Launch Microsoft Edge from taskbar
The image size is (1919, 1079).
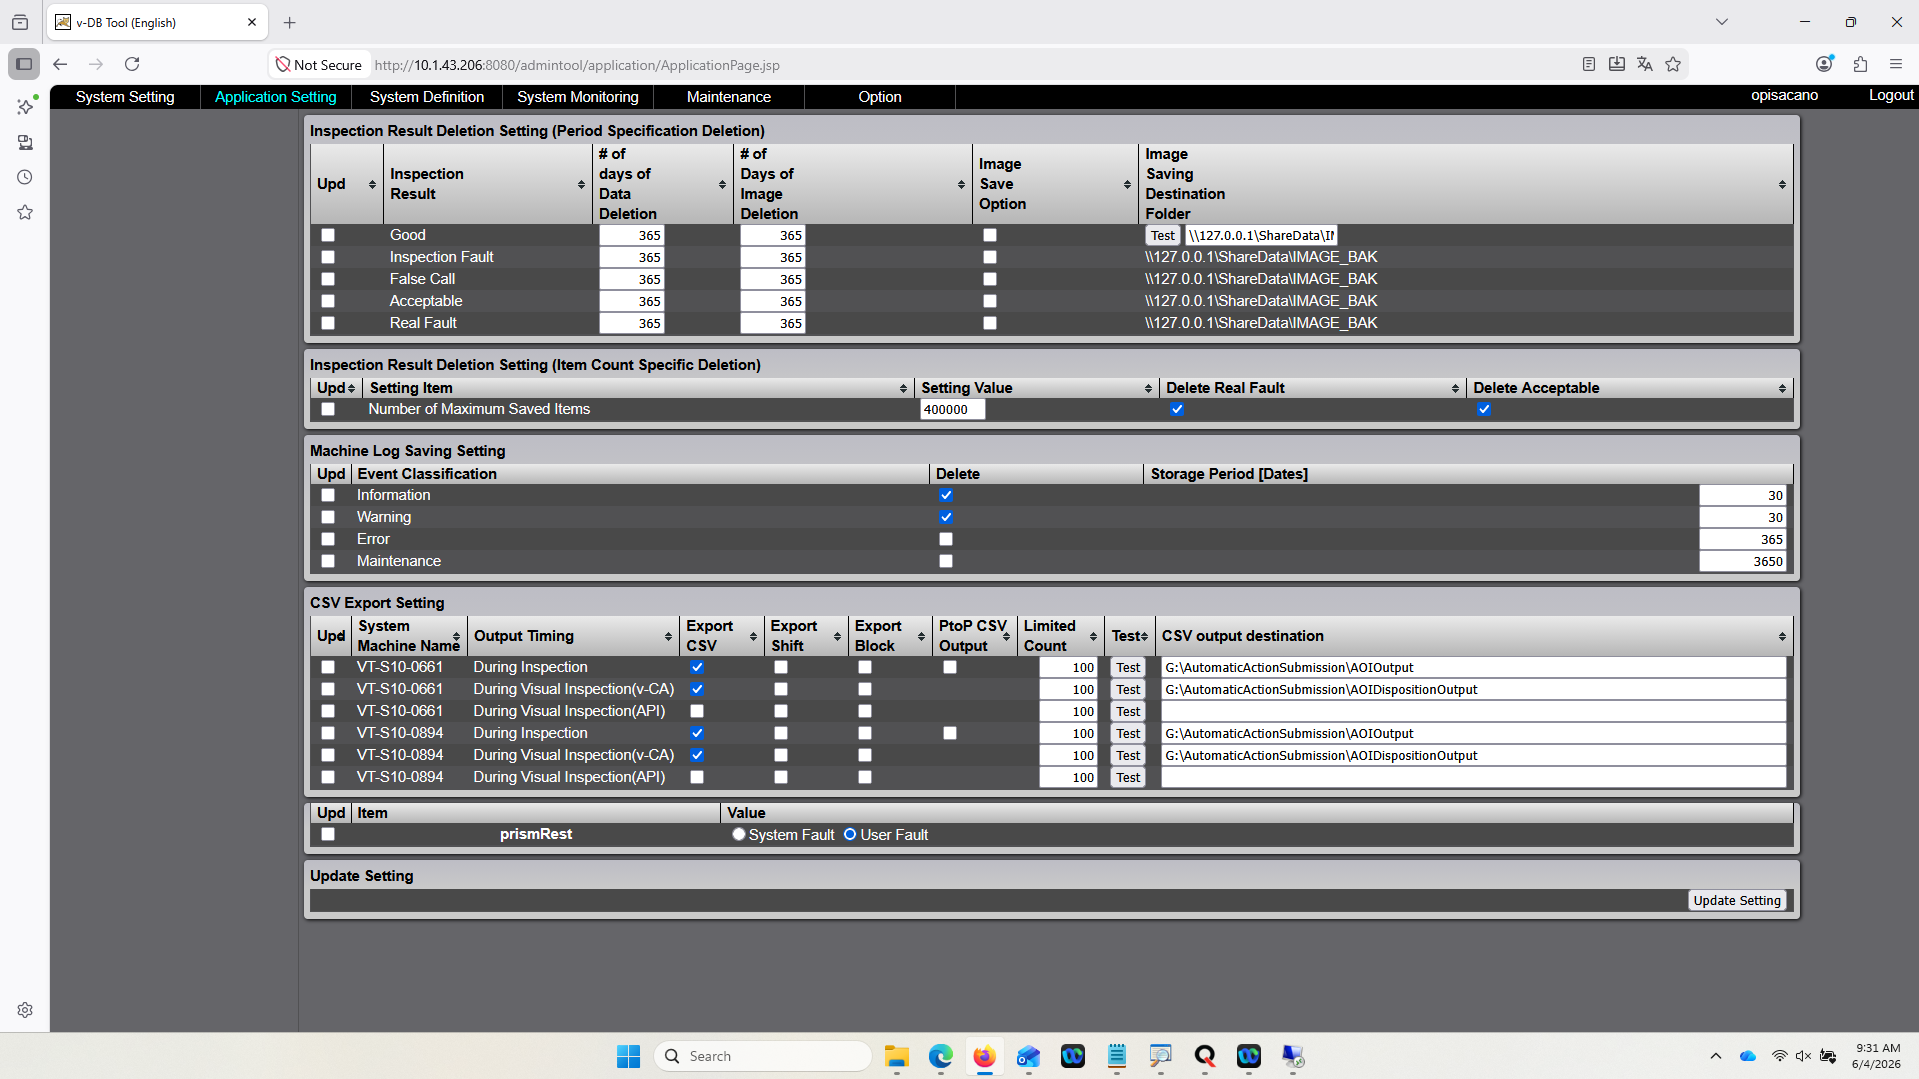click(x=940, y=1056)
